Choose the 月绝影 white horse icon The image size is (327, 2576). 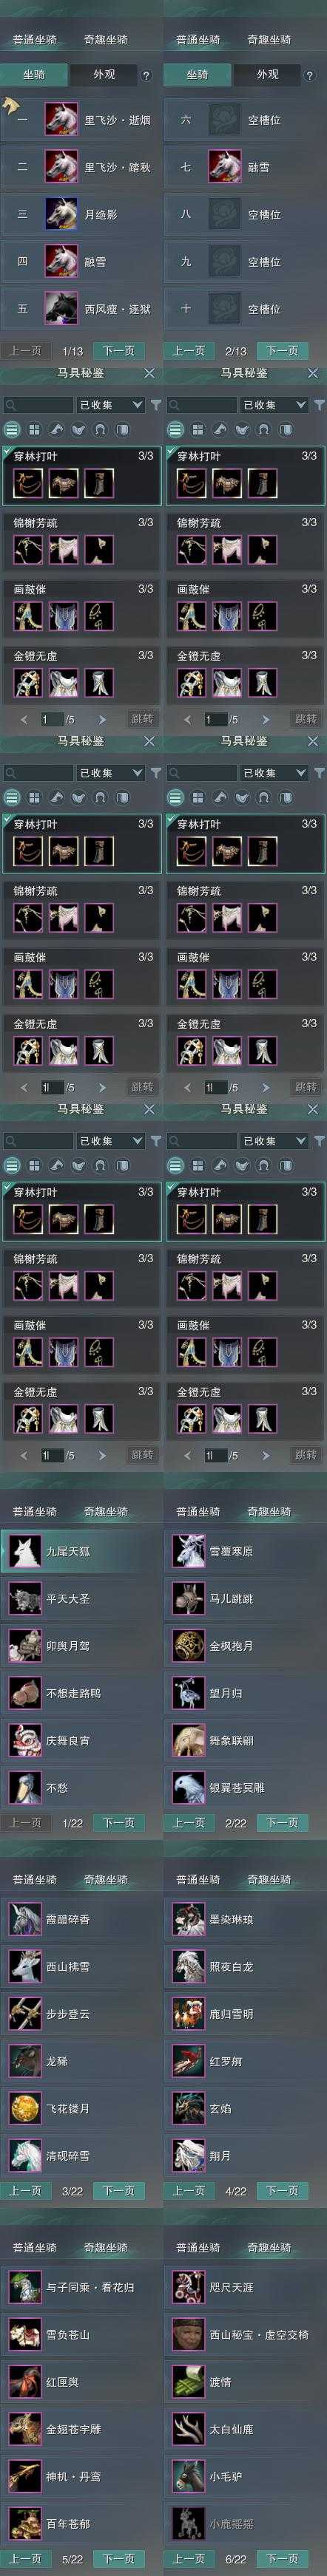[61, 214]
